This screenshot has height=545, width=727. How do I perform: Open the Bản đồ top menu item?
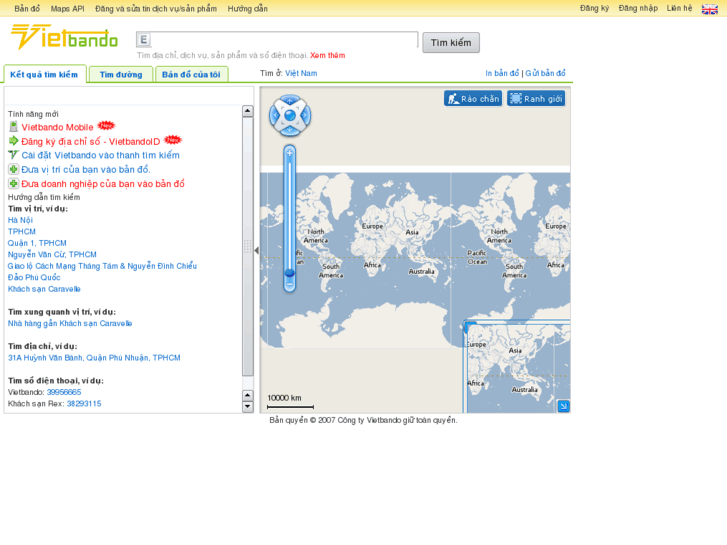point(27,8)
